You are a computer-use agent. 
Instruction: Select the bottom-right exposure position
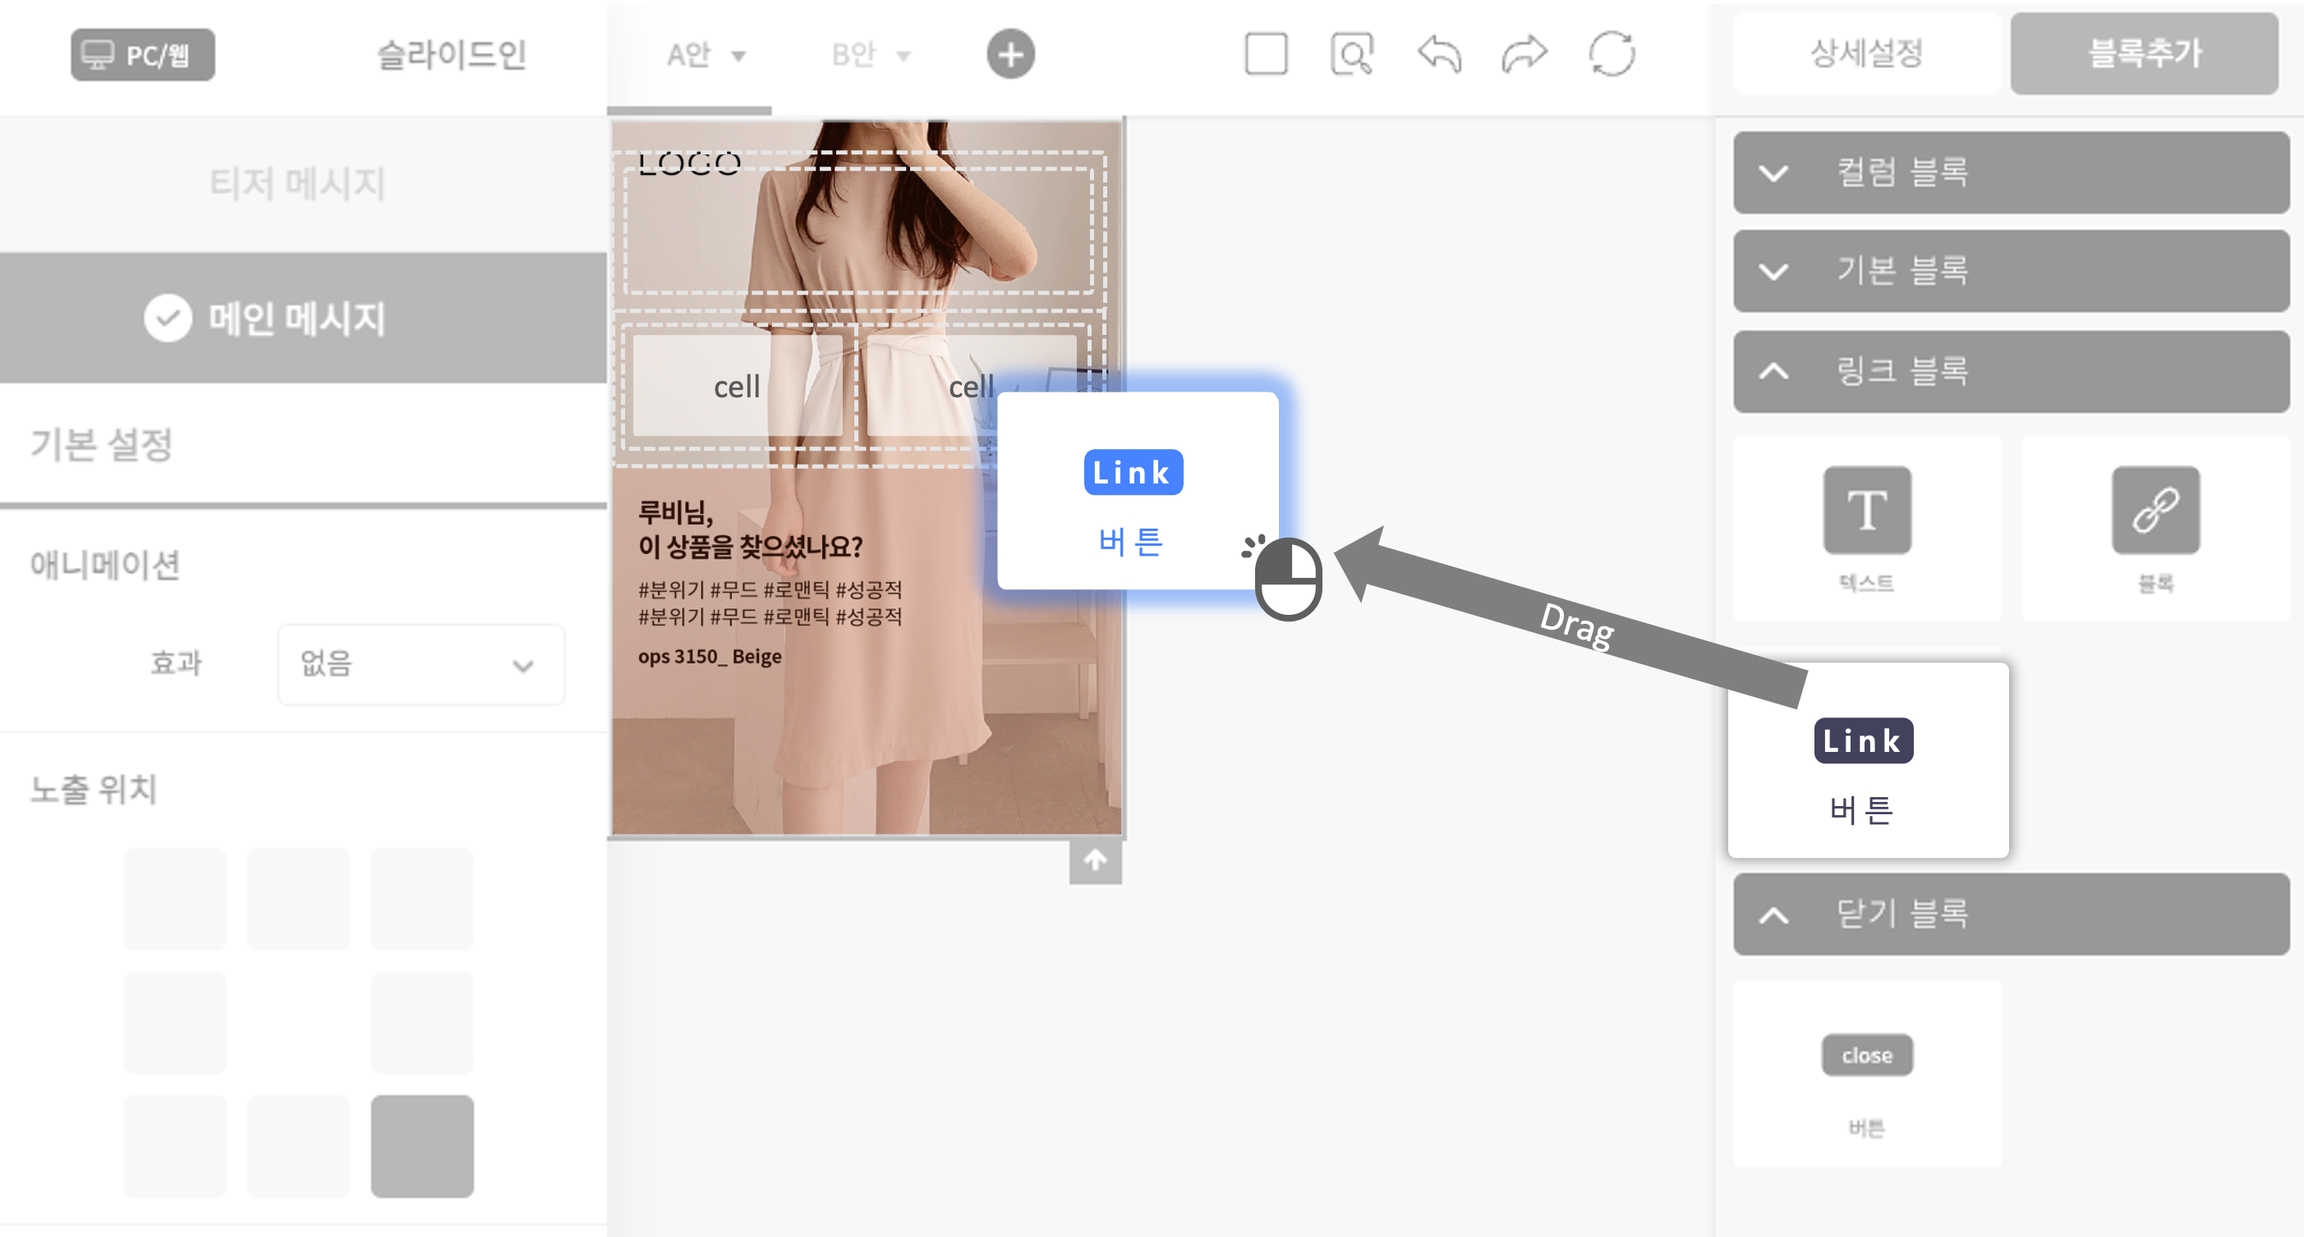click(422, 1146)
